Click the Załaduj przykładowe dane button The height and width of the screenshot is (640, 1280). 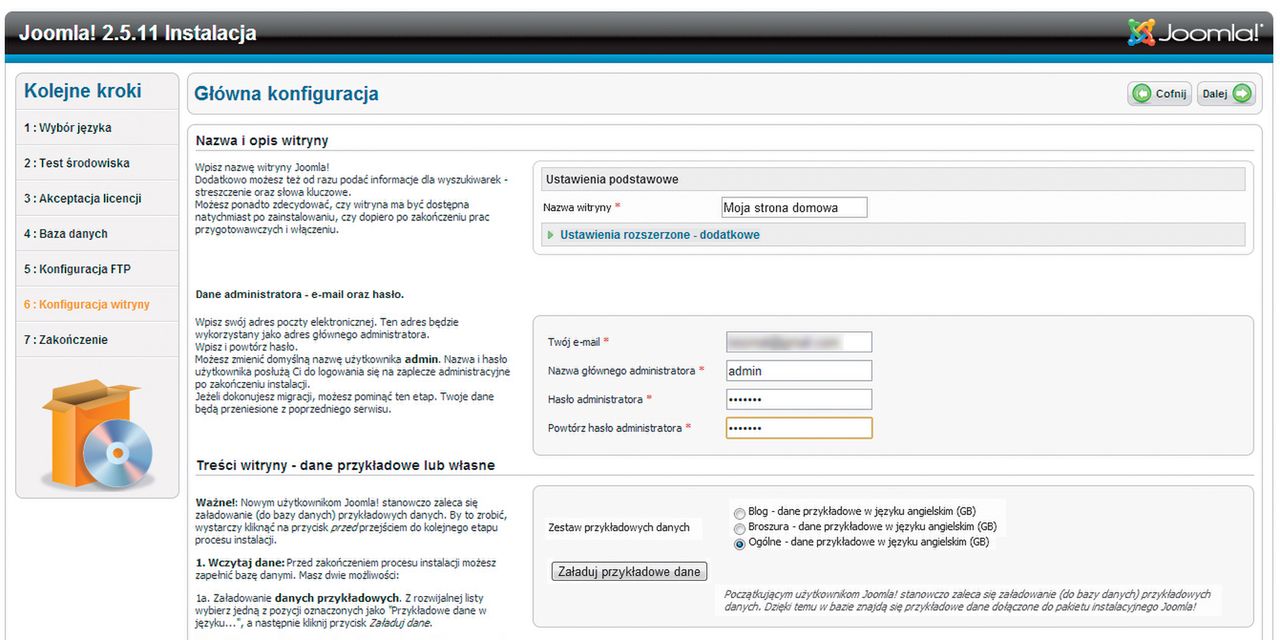click(x=629, y=572)
